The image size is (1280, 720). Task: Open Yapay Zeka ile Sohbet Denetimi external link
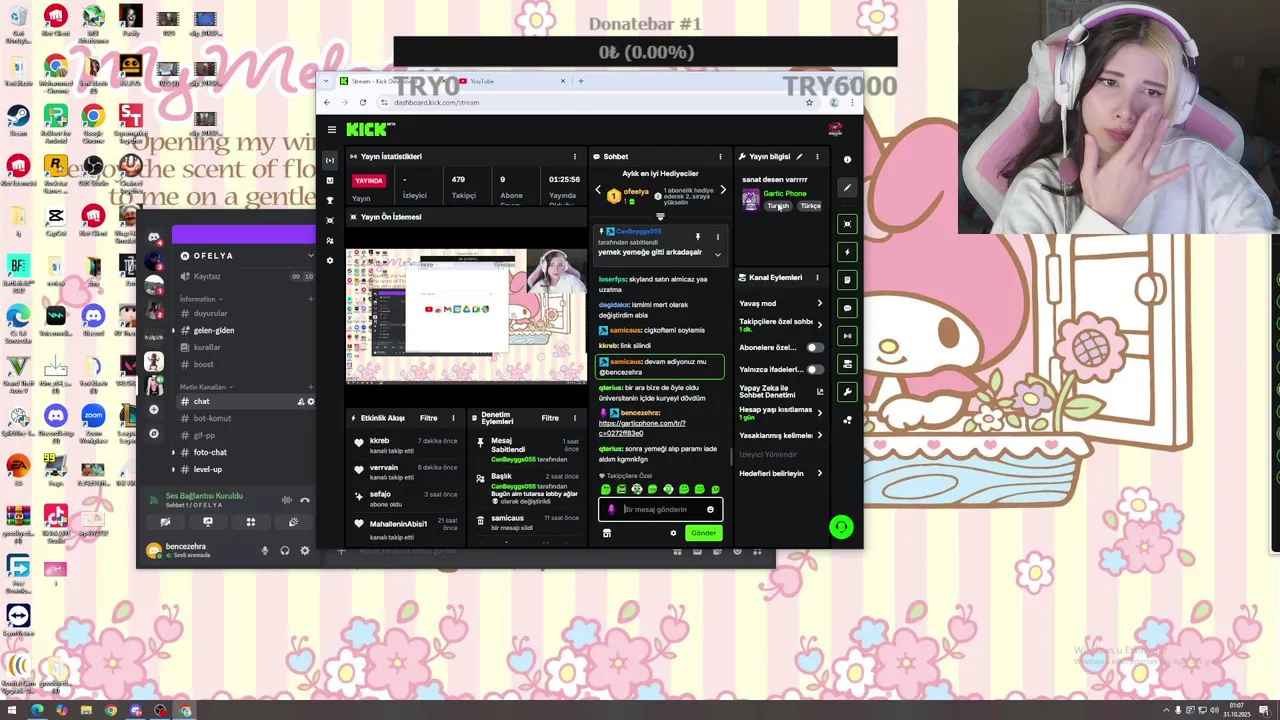pos(820,391)
